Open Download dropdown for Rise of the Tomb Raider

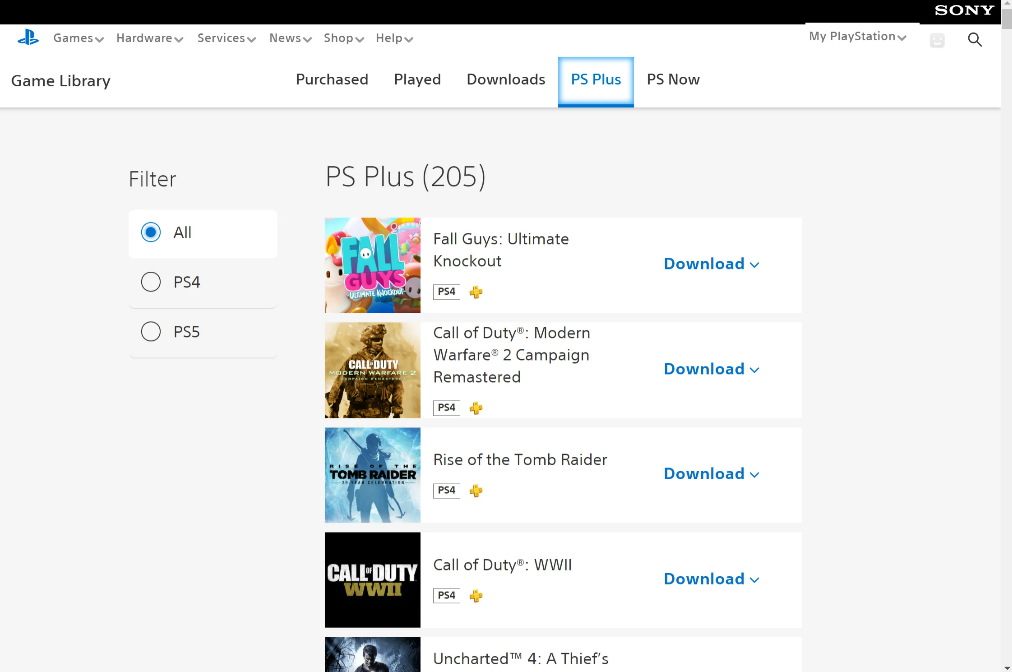[711, 474]
